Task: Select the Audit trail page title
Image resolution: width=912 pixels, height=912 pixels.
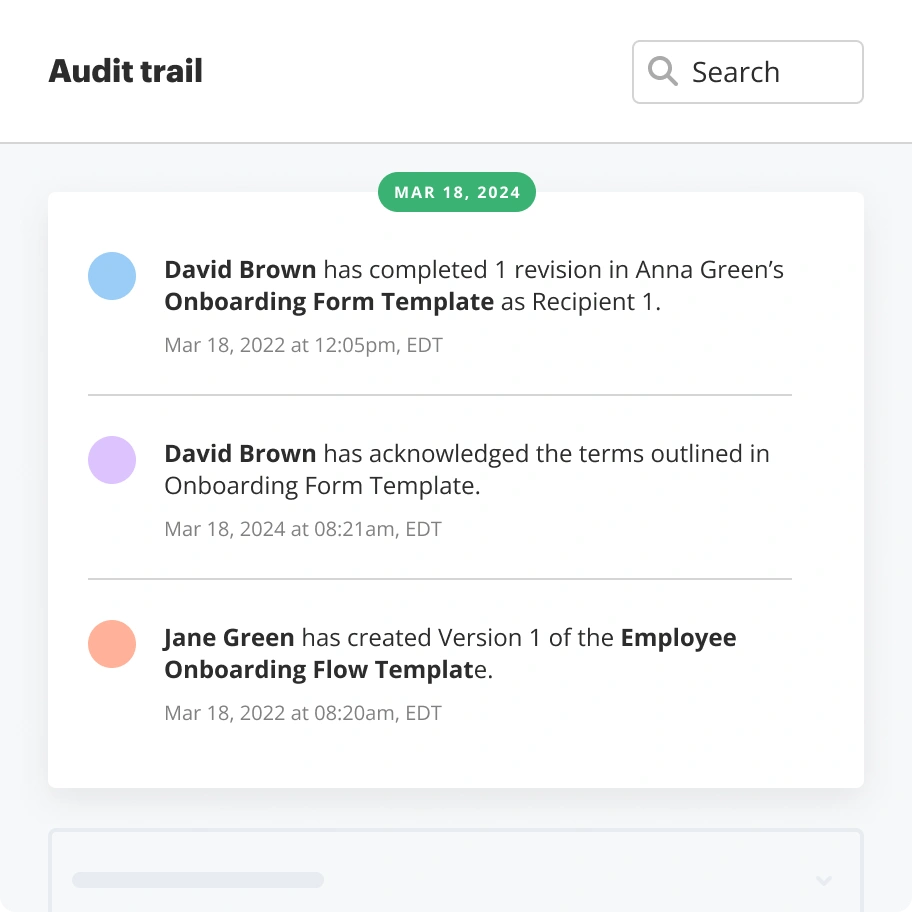Action: tap(125, 71)
